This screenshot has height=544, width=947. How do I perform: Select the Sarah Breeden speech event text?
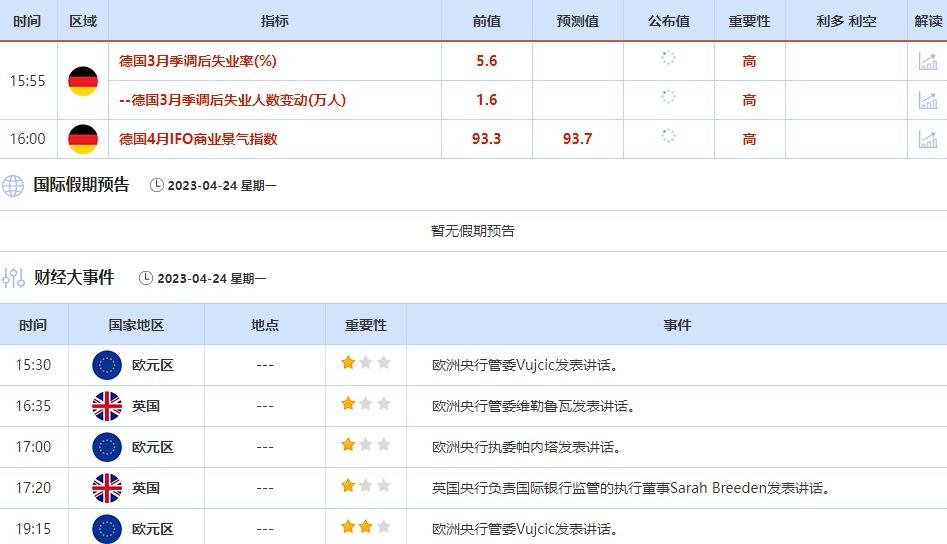click(x=631, y=488)
